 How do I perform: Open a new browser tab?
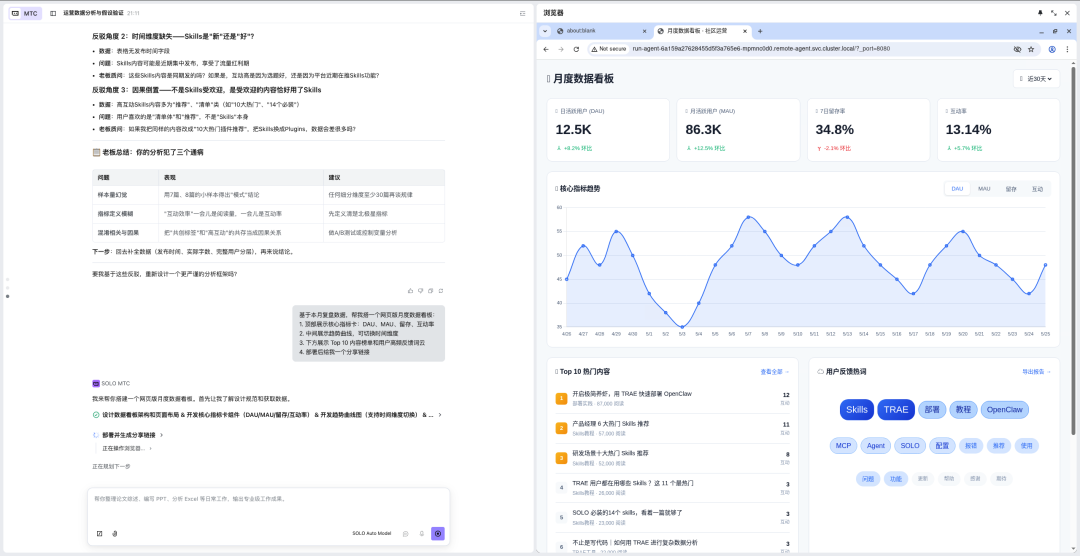(x=760, y=31)
